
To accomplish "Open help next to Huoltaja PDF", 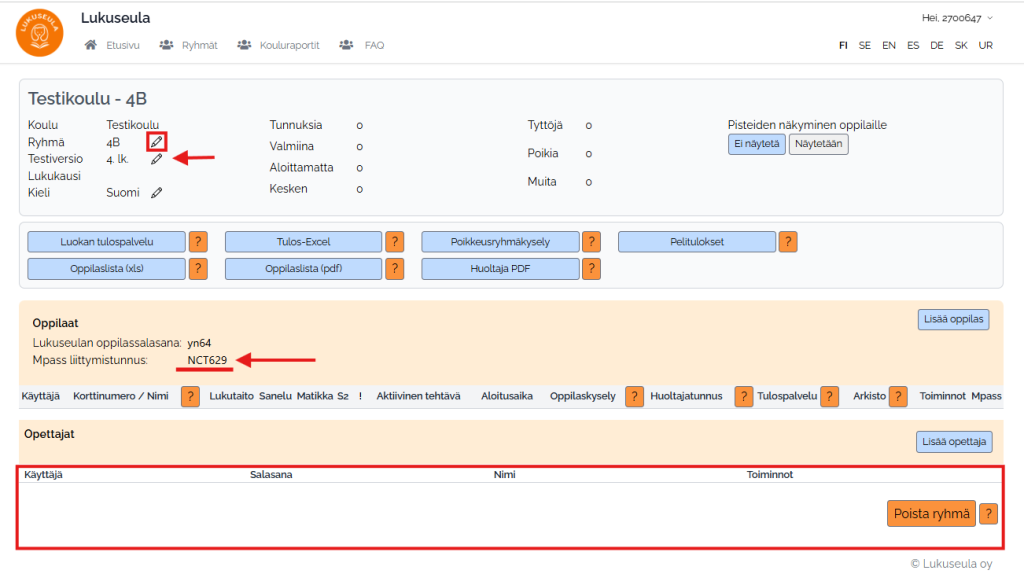I will (x=592, y=268).
